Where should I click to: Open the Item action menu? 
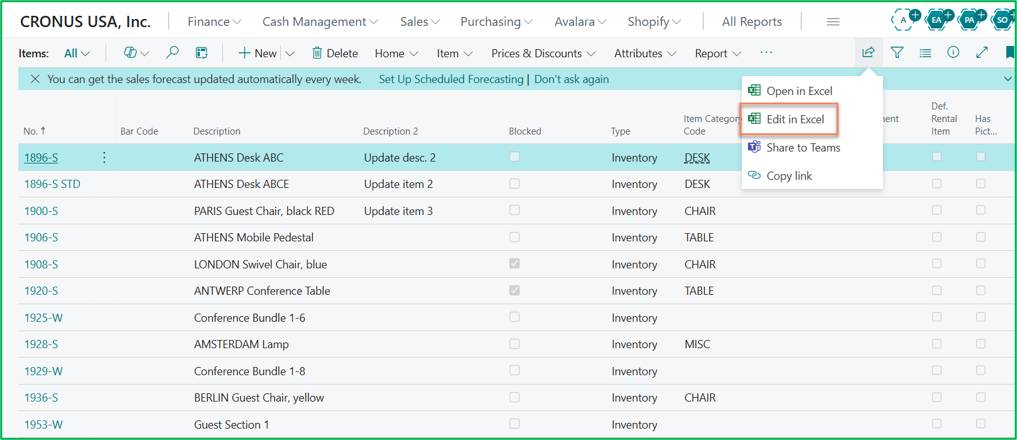click(x=454, y=53)
